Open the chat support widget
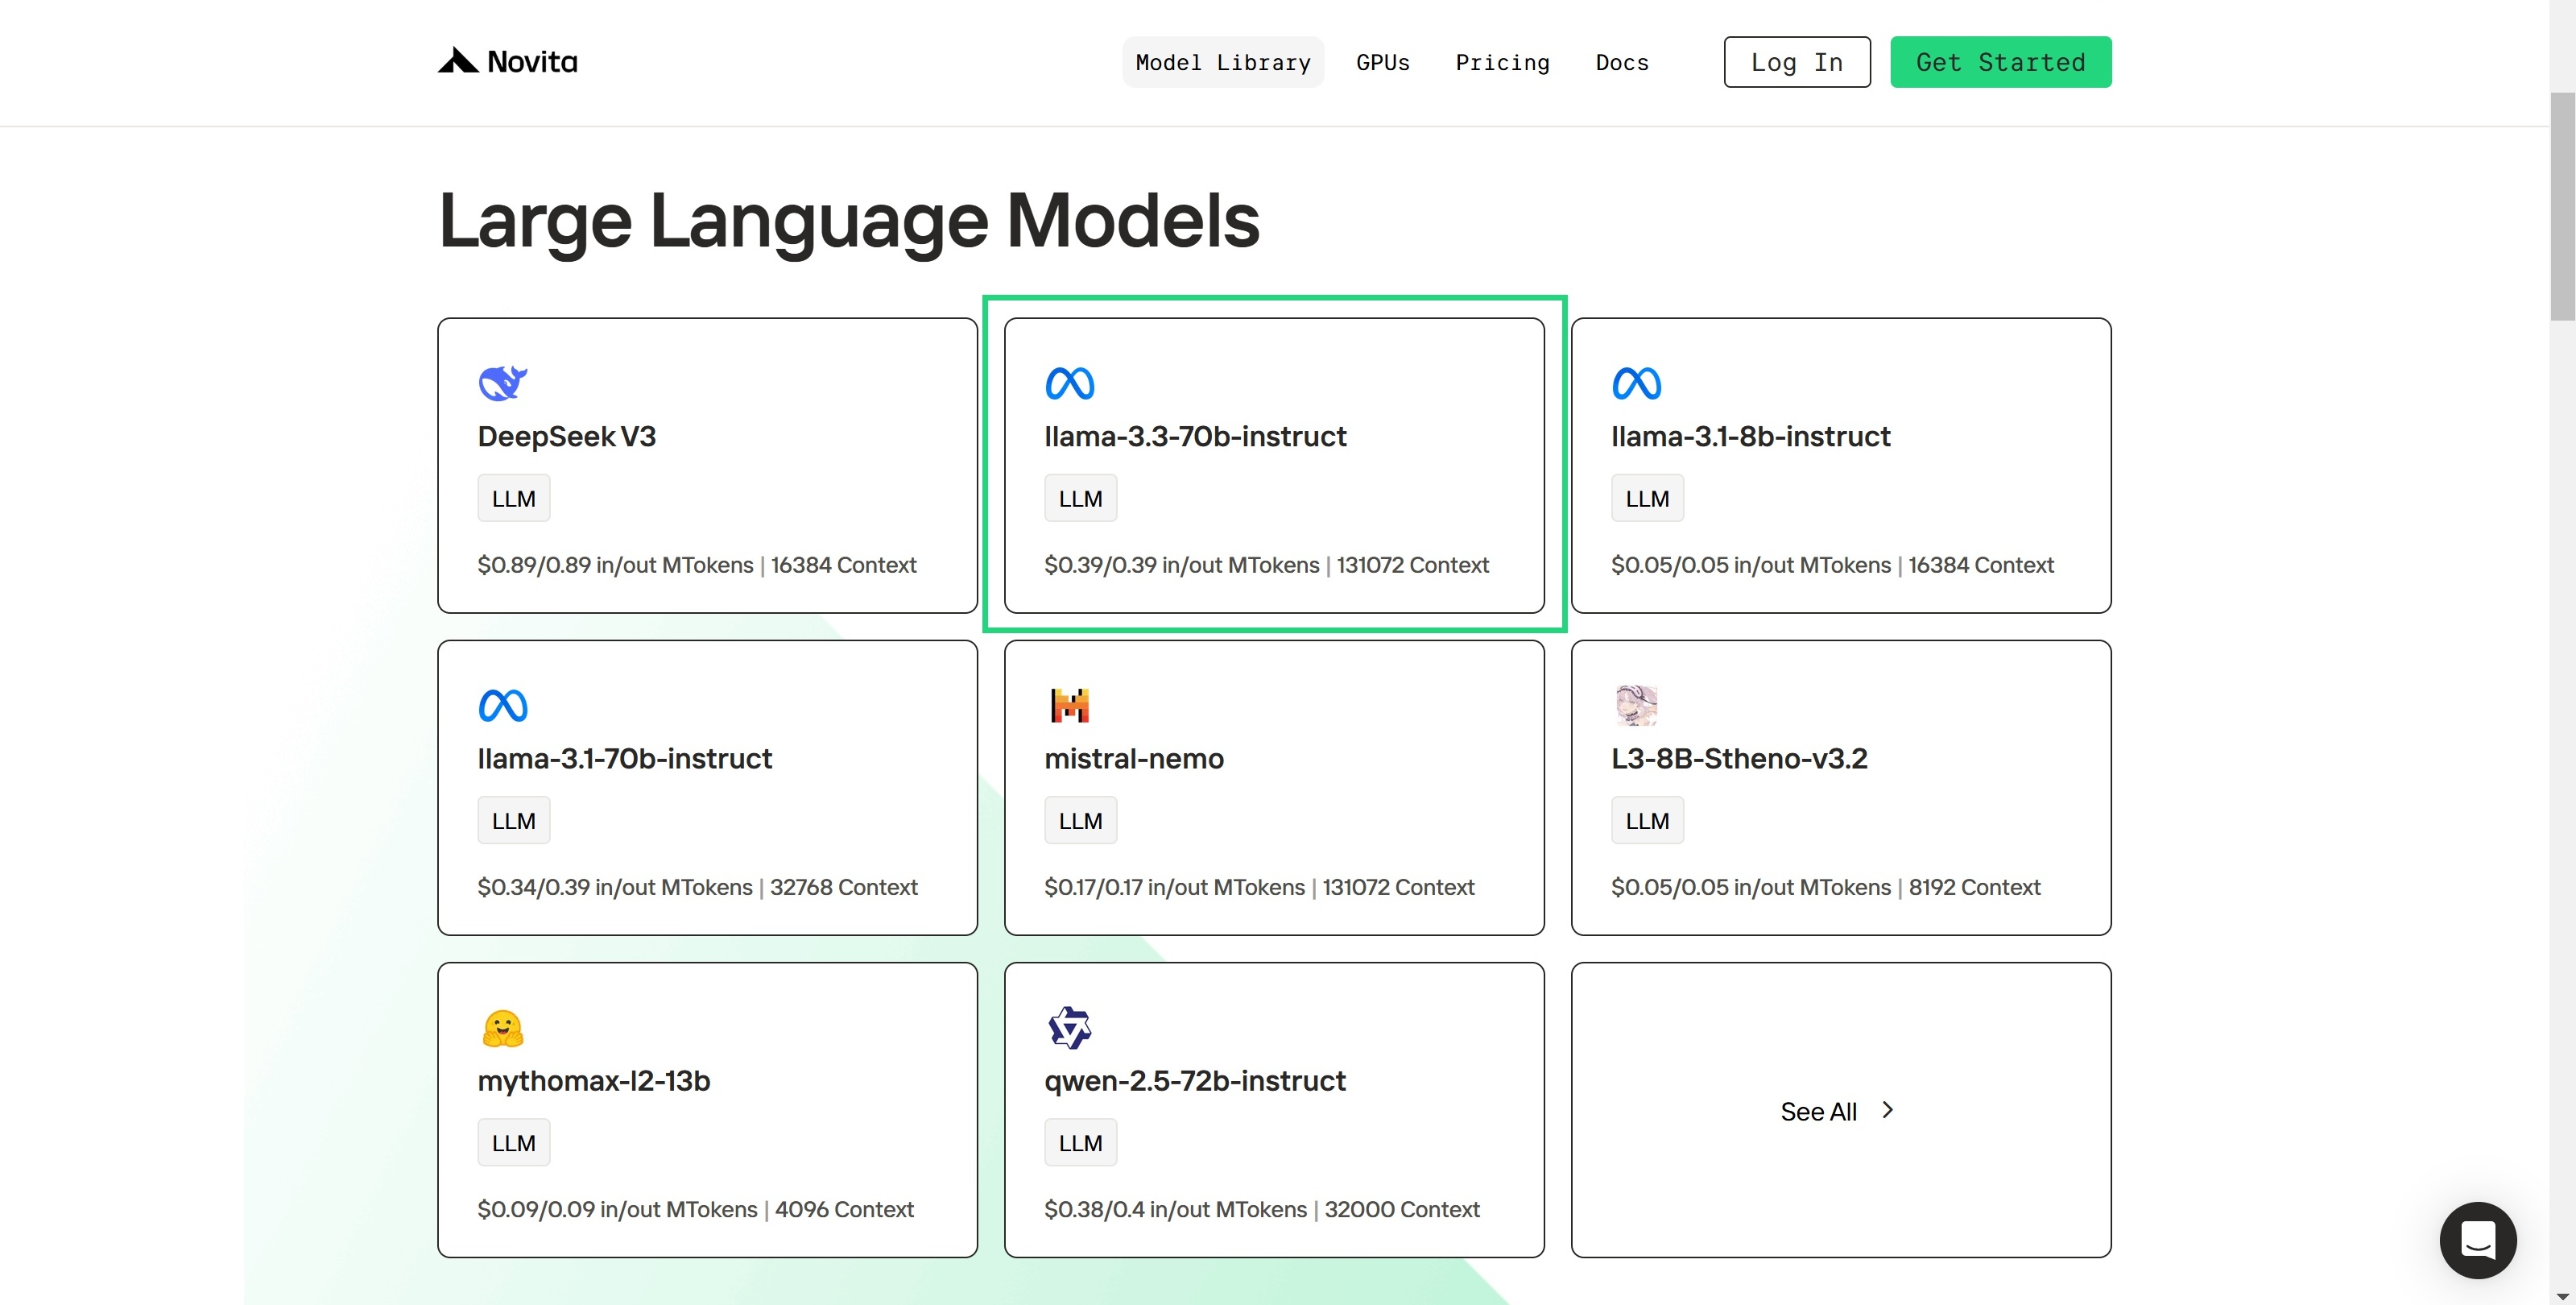Image resolution: width=2576 pixels, height=1305 pixels. pyautogui.click(x=2477, y=1240)
